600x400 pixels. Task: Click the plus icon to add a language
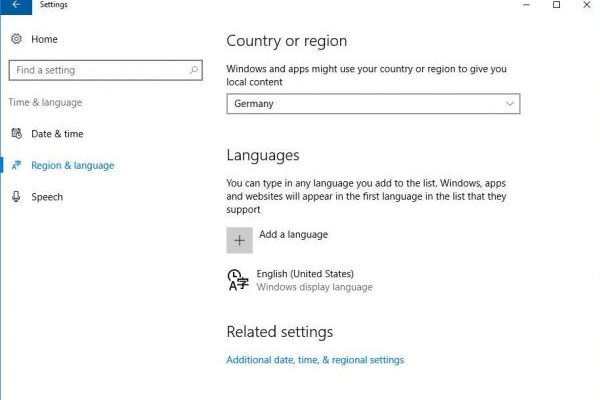[x=240, y=240]
